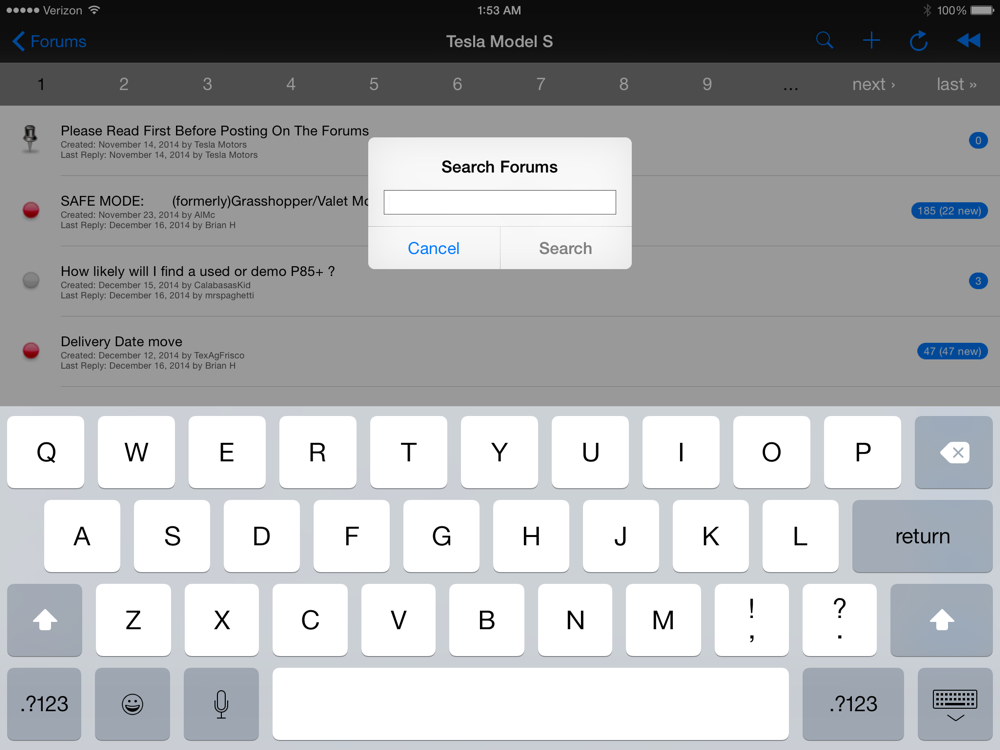The width and height of the screenshot is (1000, 750).
Task: Tap Search button in dialog
Action: pos(566,248)
